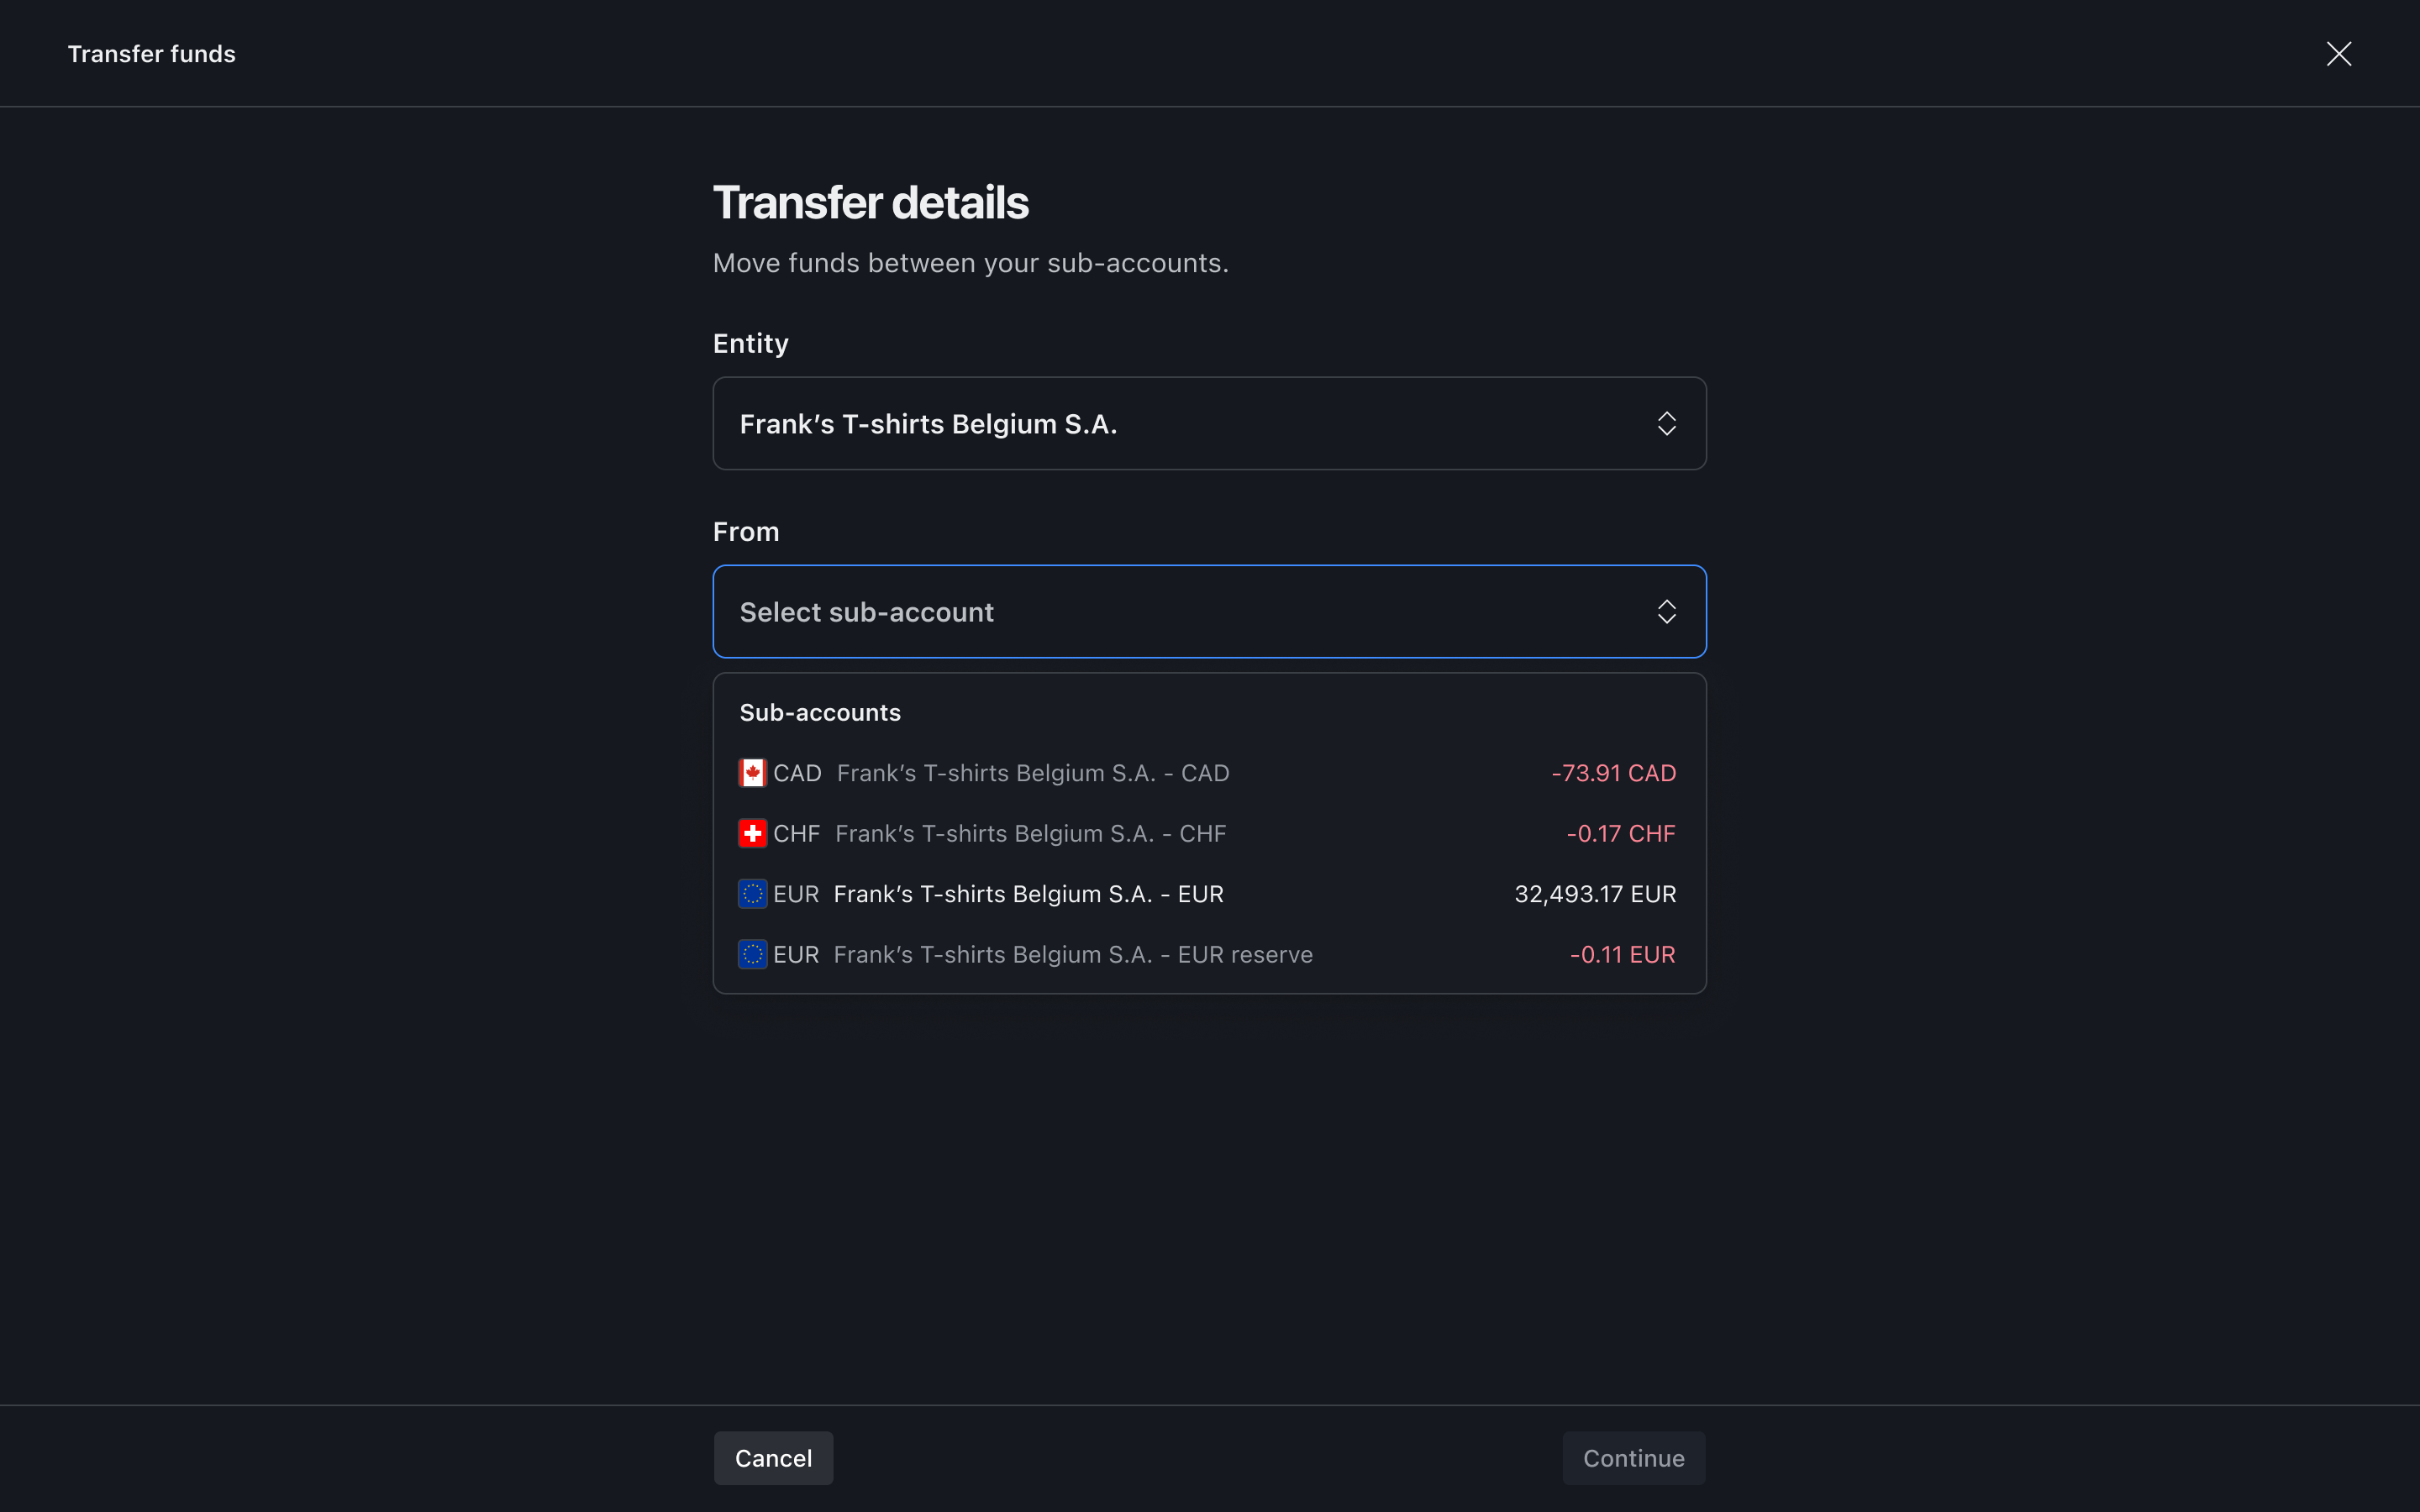This screenshot has height=1512, width=2420.
Task: Click the Entity field label
Action: point(750,343)
